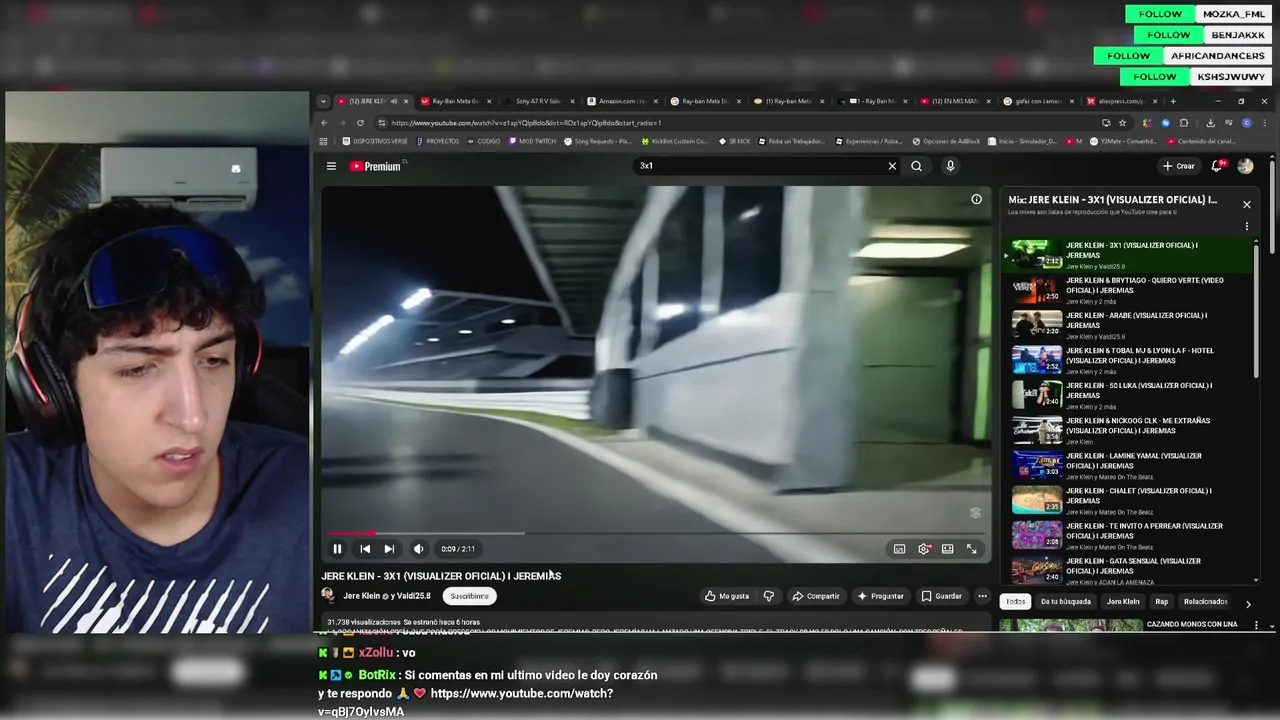Open the browser extensions puzzle icon
This screenshot has width=1280, height=720.
1184,123
